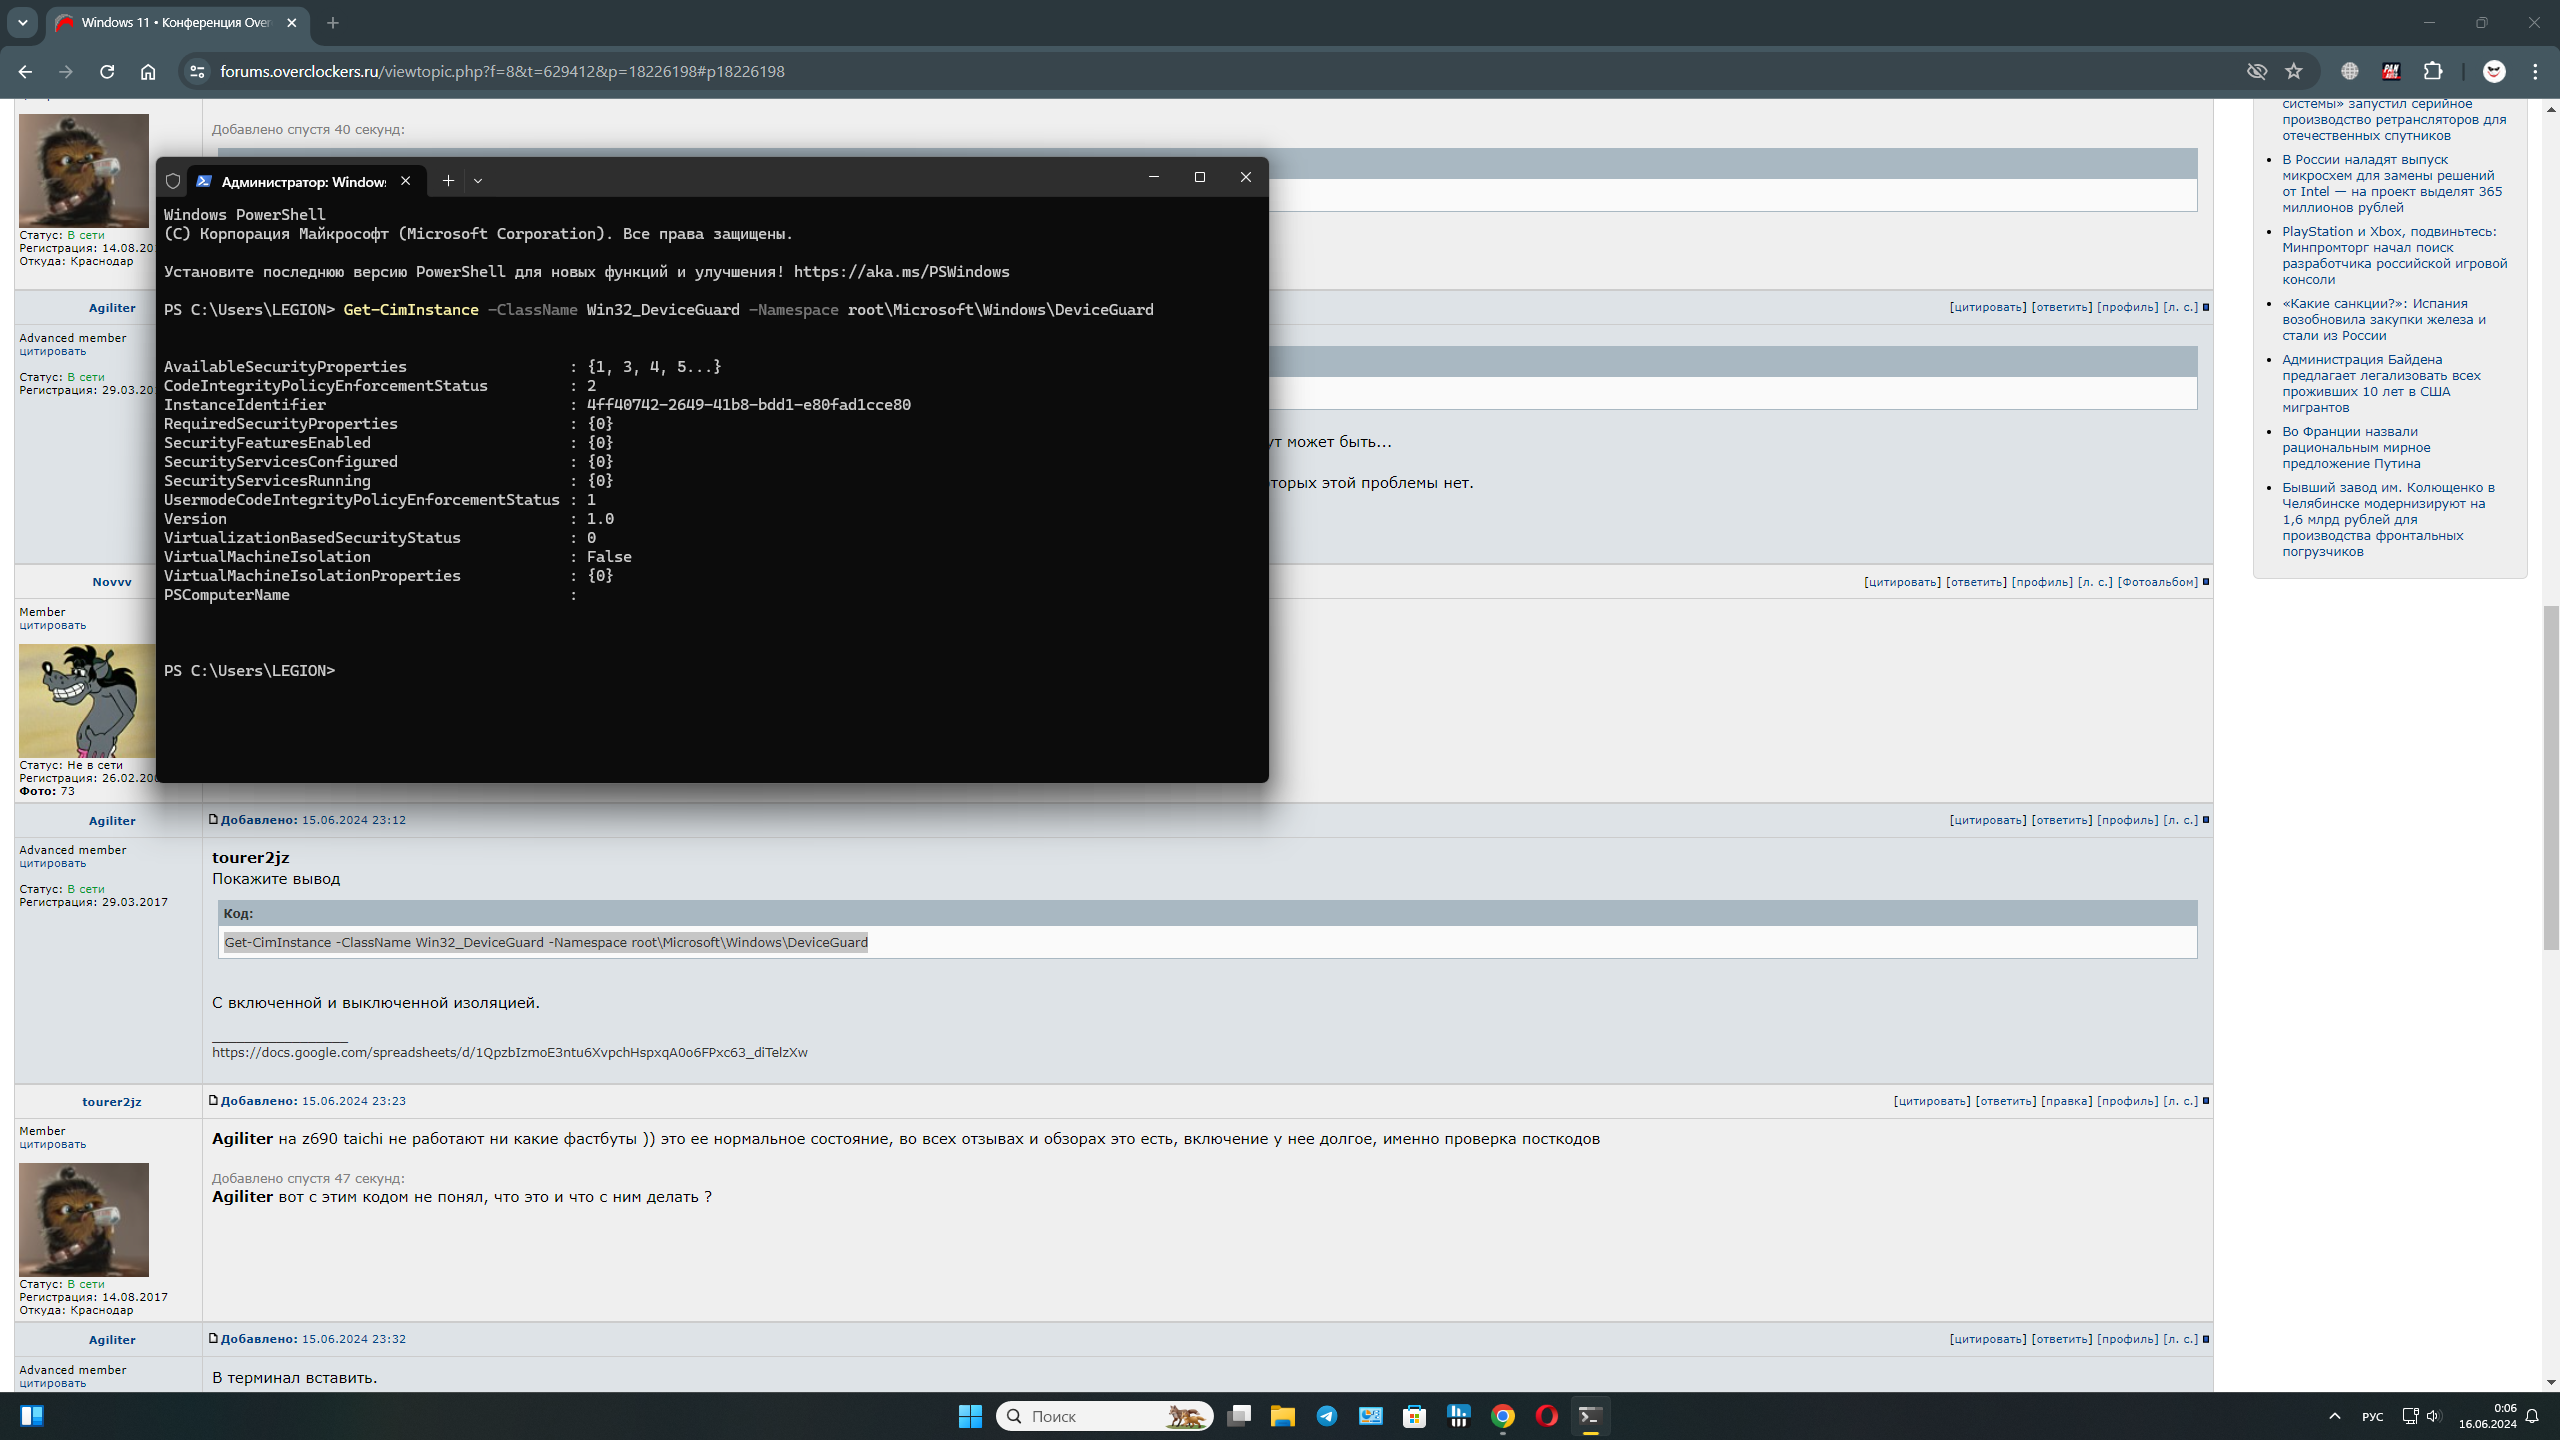Open Telegram from the taskbar

point(1327,1416)
